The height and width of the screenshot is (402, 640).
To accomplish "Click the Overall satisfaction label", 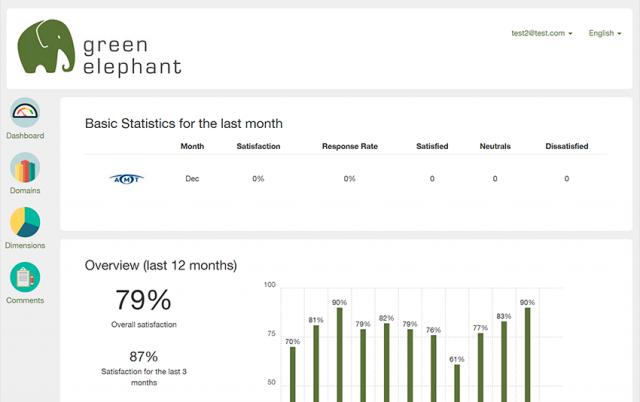I will (x=144, y=324).
